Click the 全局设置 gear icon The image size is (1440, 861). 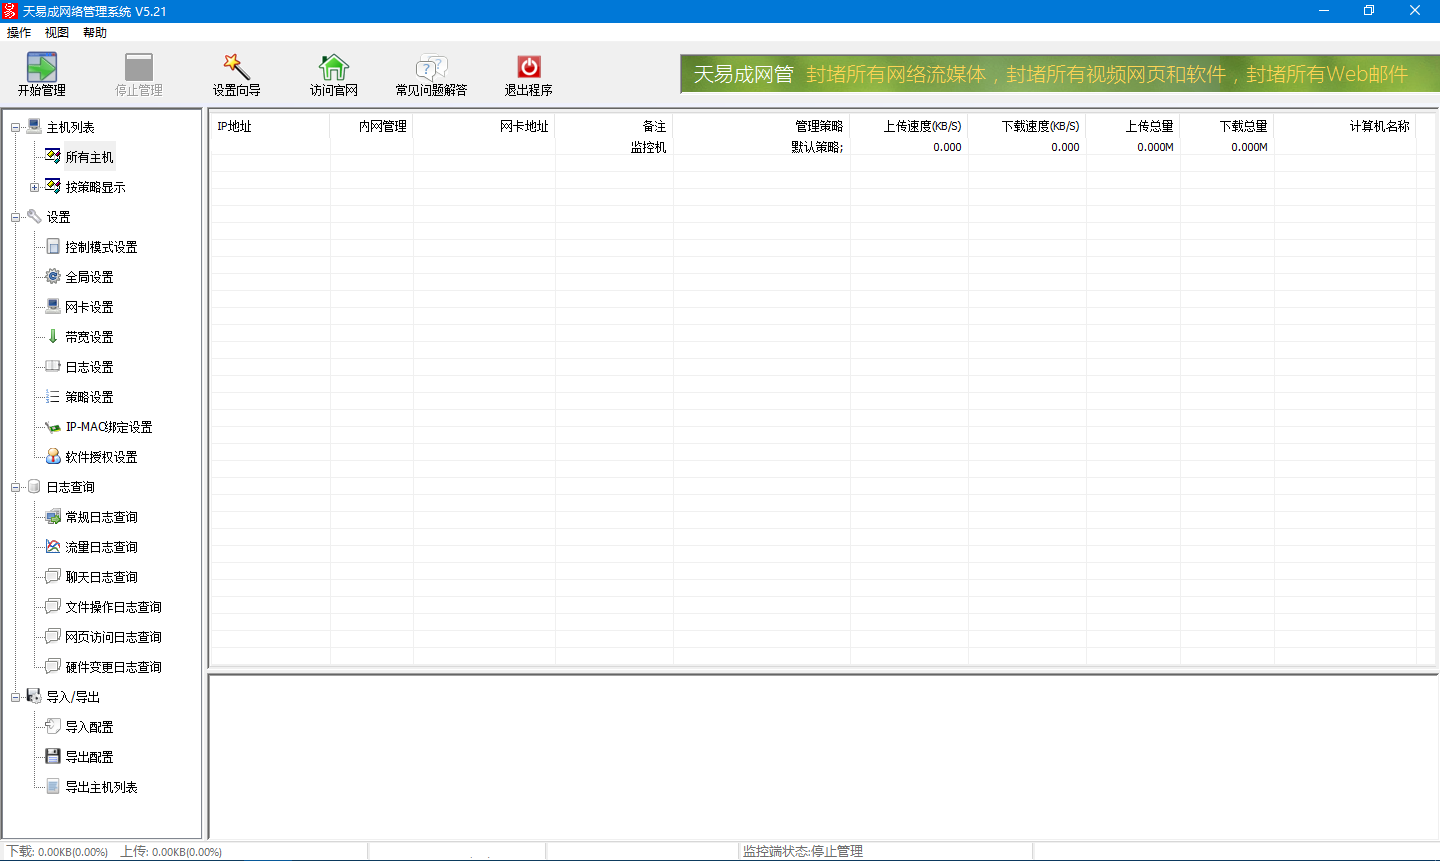click(53, 276)
